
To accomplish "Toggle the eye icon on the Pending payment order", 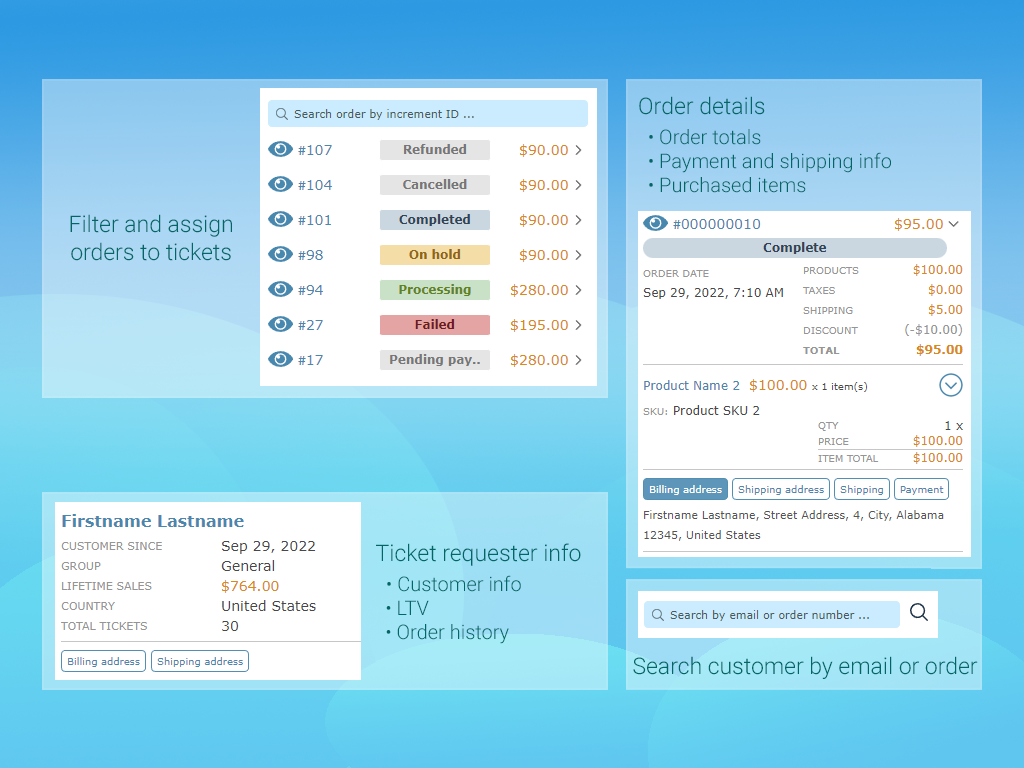I will click(281, 359).
